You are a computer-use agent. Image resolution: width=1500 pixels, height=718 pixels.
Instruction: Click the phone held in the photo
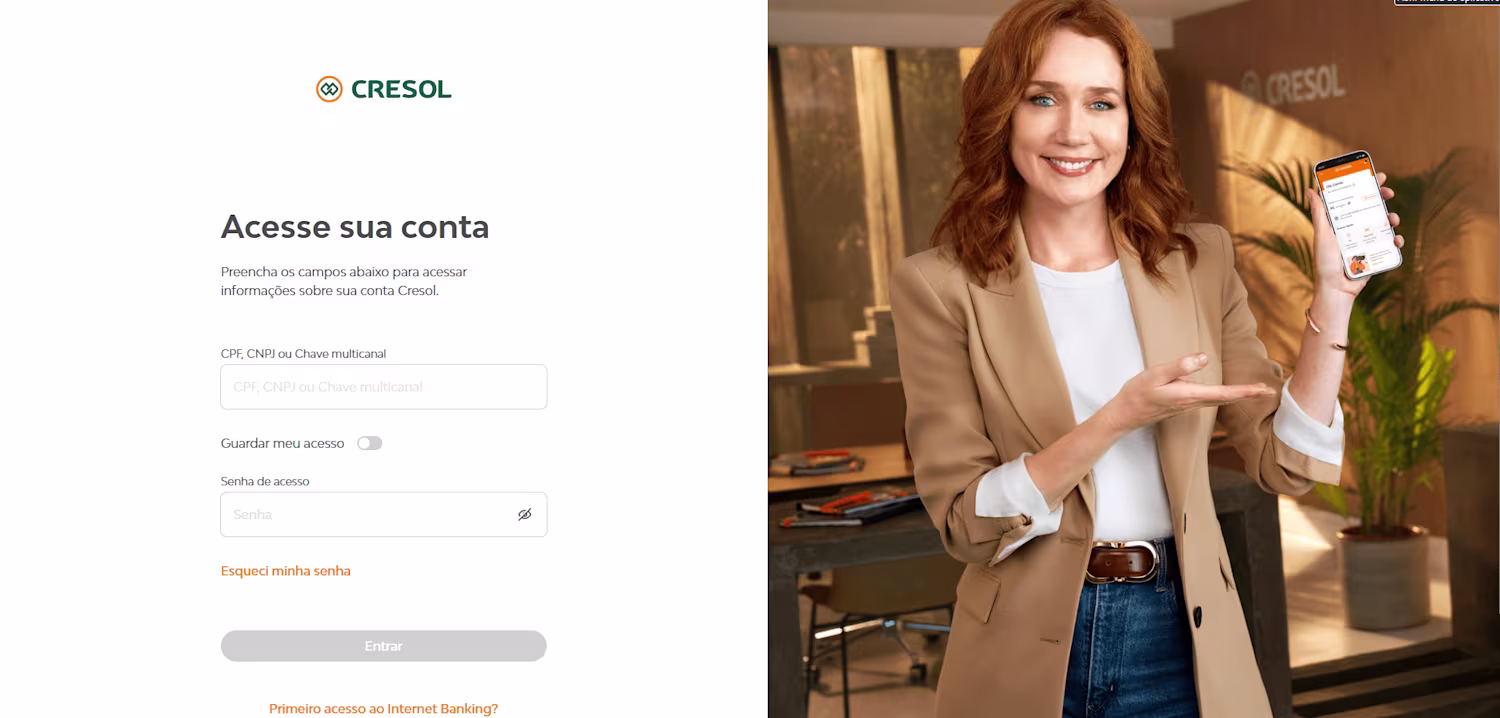pyautogui.click(x=1357, y=214)
